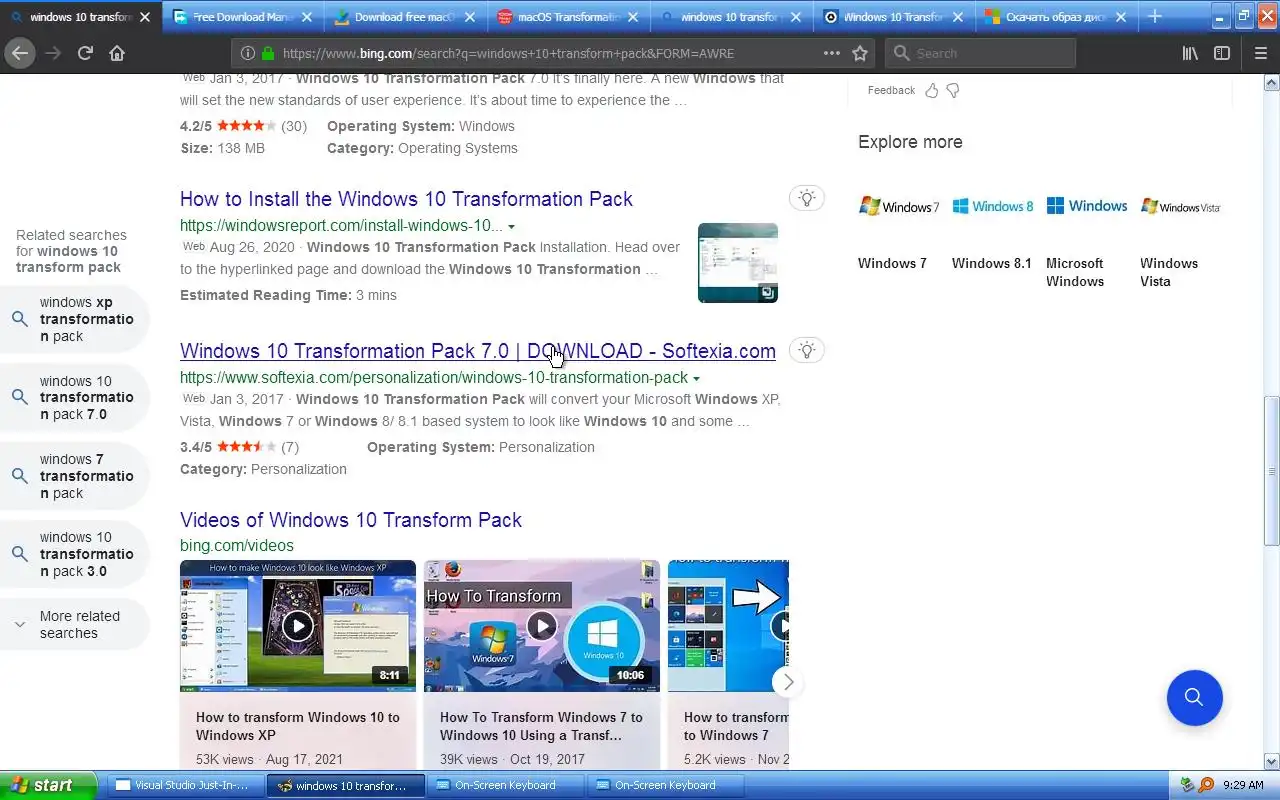Click the Feedback text link
The width and height of the screenshot is (1280, 800).
pos(891,90)
